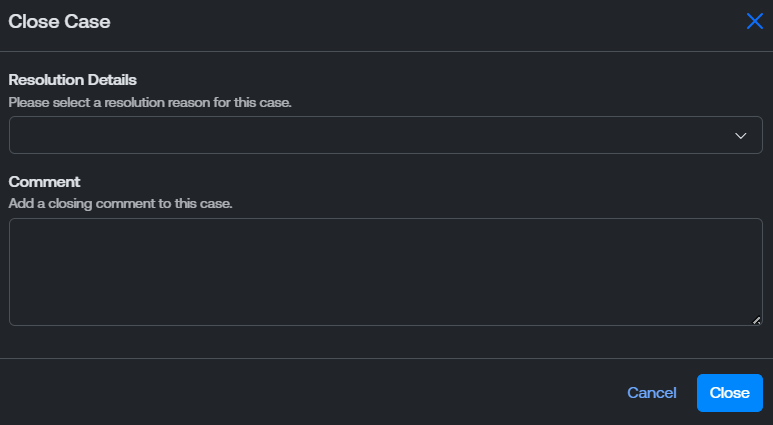Viewport: 773px width, 425px height.
Task: Click 'Add a closing comment' helper text
Action: 120,203
